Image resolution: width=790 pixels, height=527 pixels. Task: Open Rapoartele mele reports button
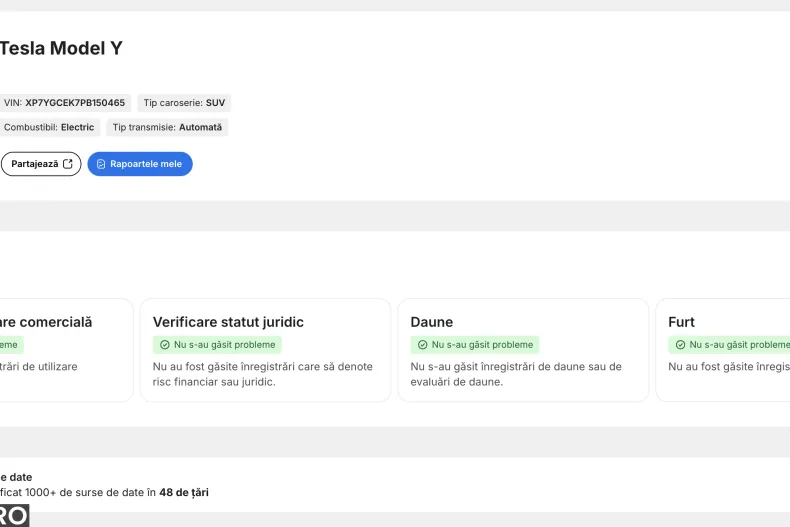click(x=140, y=164)
